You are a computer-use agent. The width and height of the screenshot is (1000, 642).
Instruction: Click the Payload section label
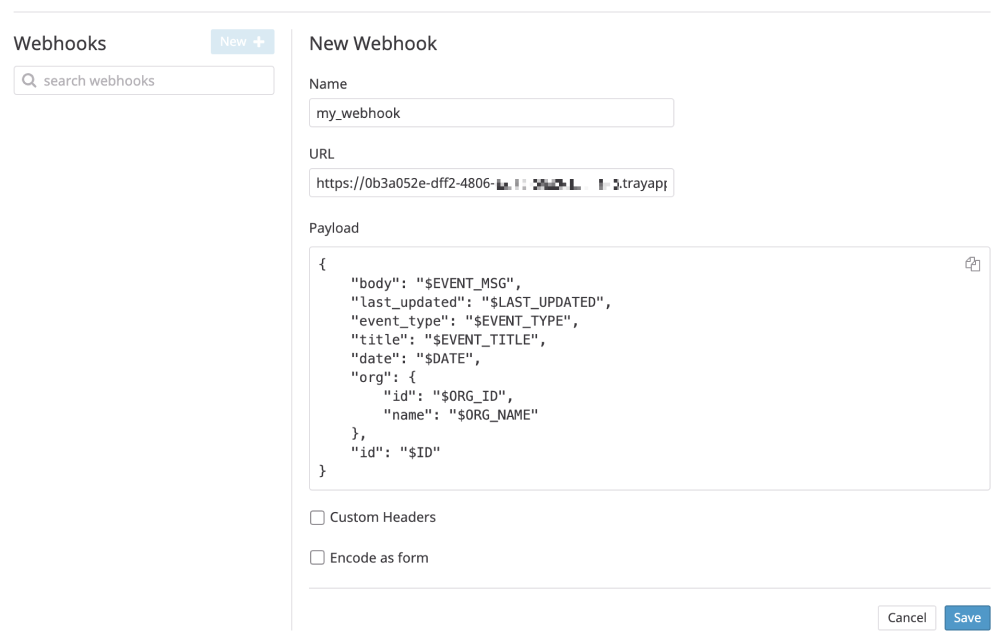(x=334, y=228)
